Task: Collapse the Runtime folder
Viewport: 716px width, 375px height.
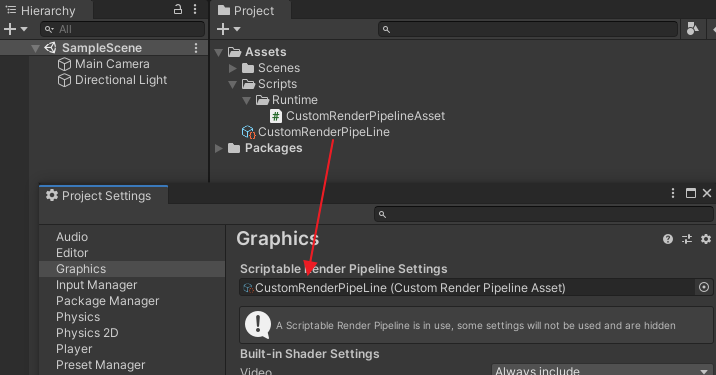Action: pos(247,100)
